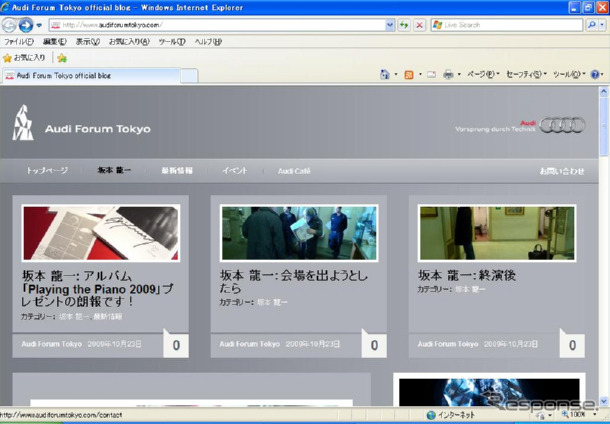
Task: Click the vertical scrollbar thumb
Action: [604, 126]
